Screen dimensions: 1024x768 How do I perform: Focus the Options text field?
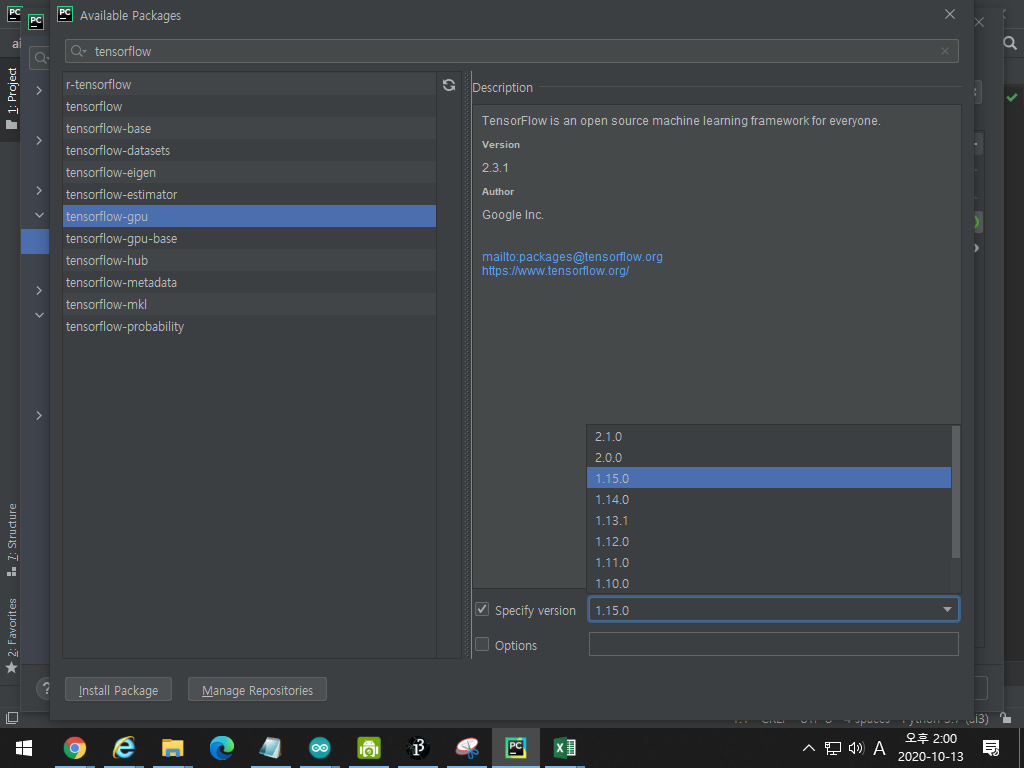(x=773, y=644)
